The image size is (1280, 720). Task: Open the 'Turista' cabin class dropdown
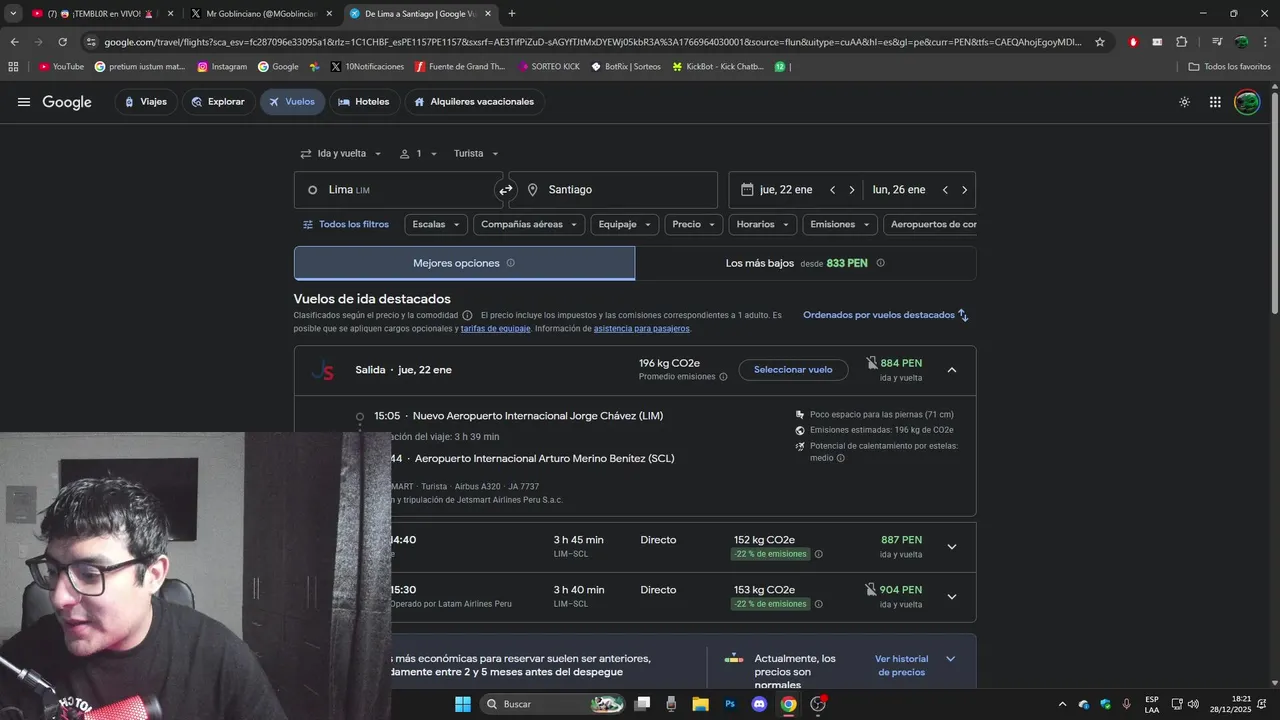pyautogui.click(x=476, y=154)
